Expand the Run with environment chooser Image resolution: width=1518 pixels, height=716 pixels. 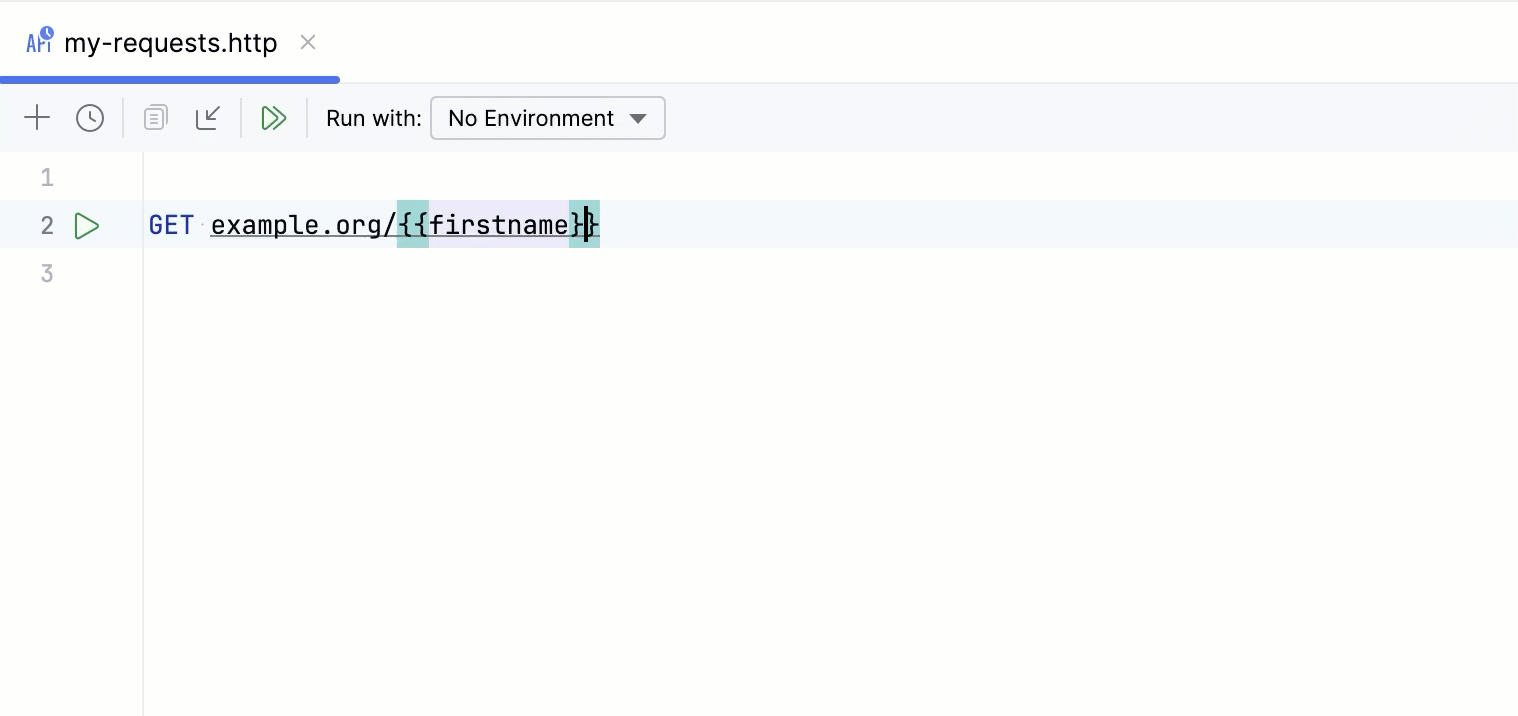pyautogui.click(x=548, y=118)
